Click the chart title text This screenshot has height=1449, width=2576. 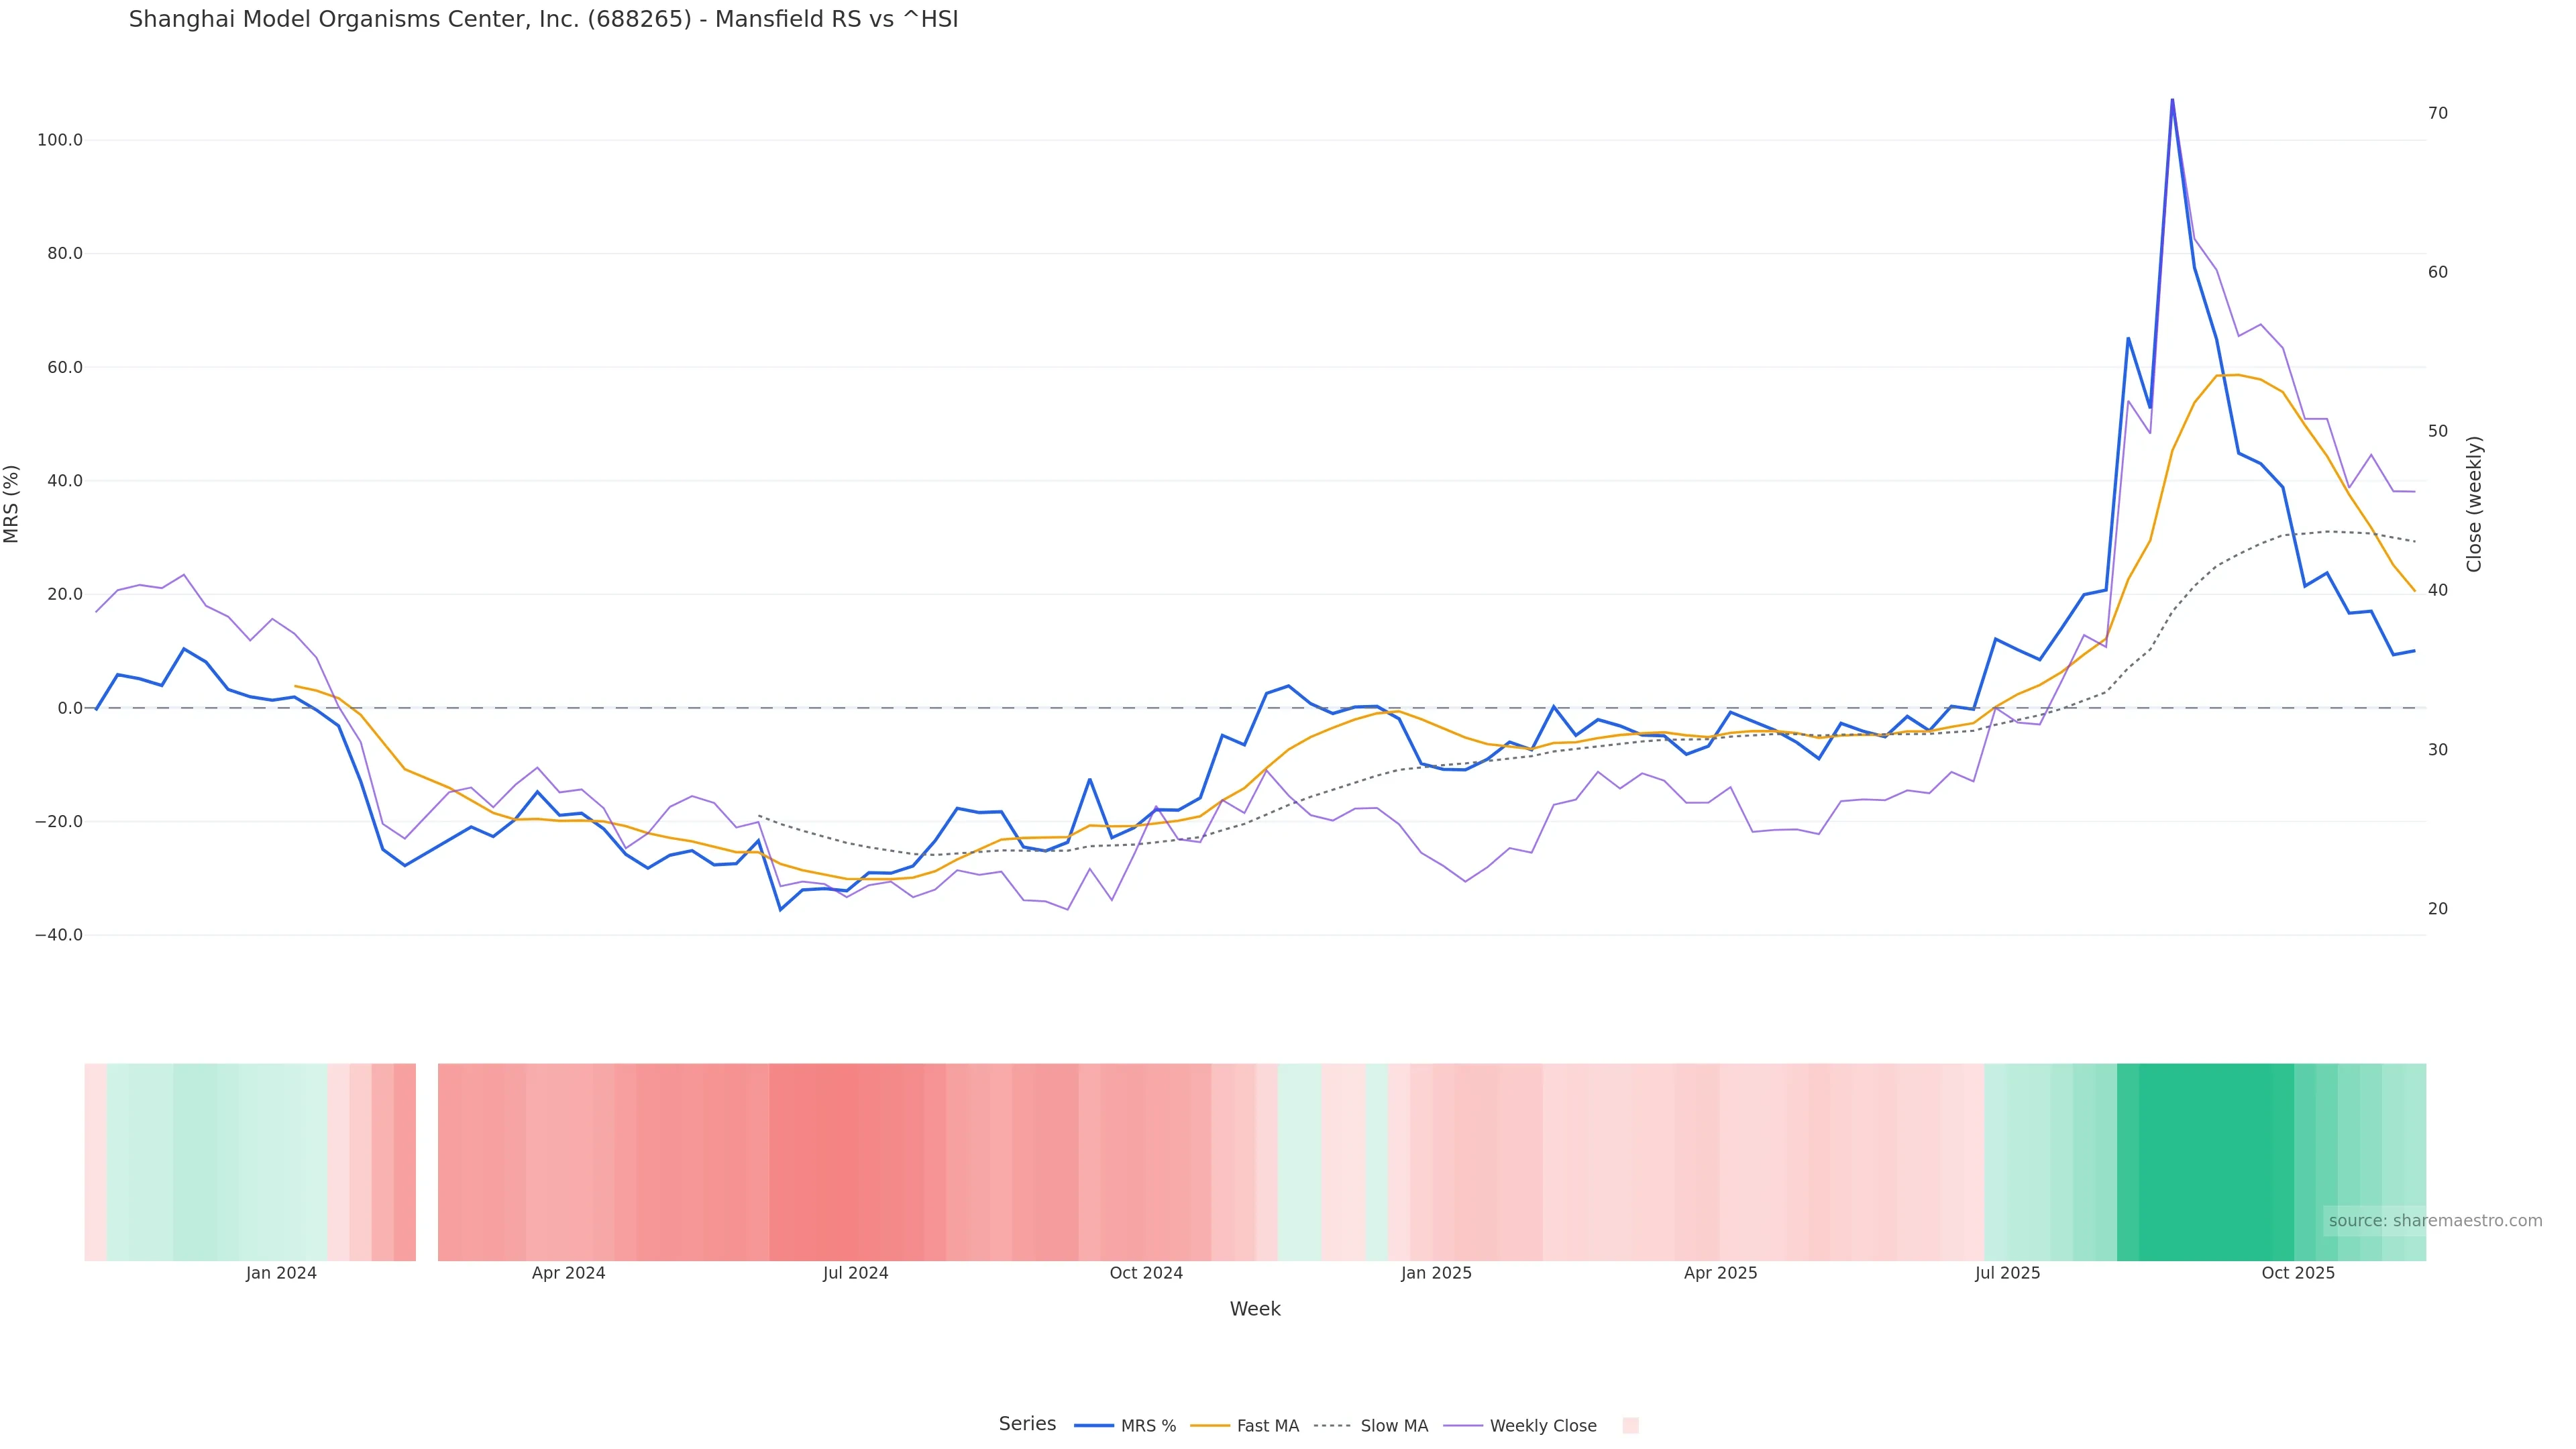coord(543,19)
